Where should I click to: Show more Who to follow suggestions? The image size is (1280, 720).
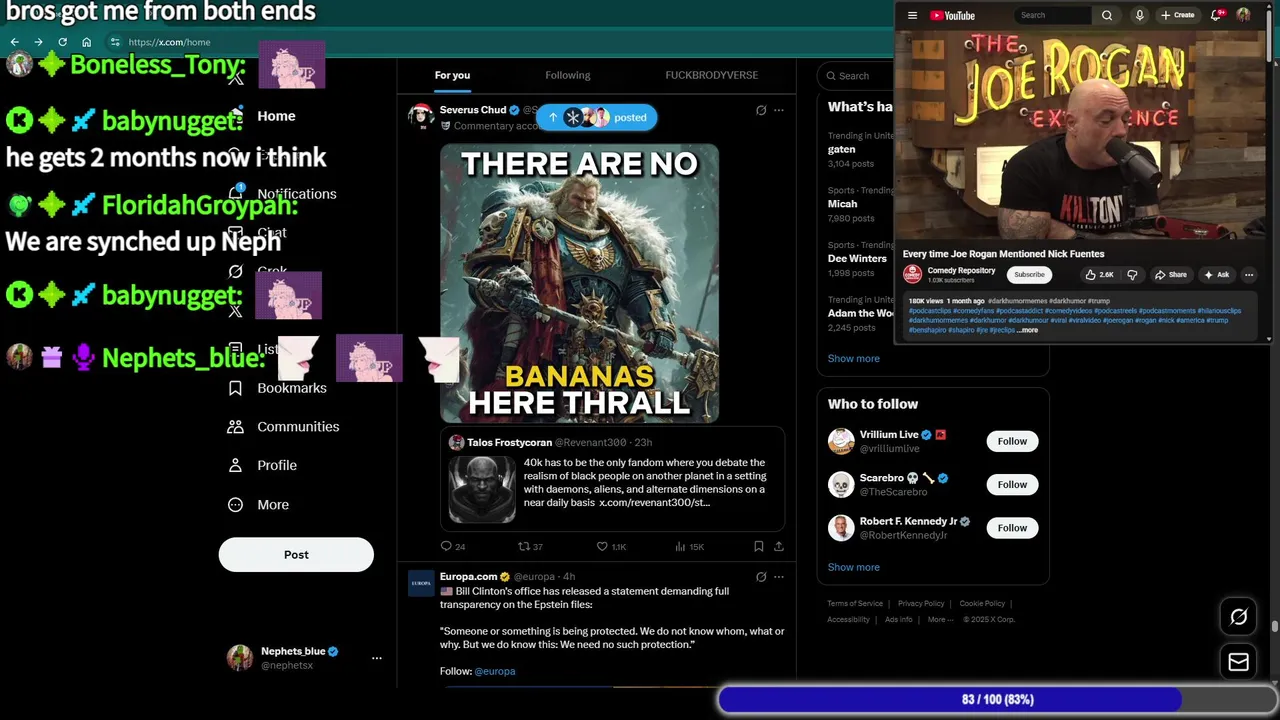coord(853,567)
